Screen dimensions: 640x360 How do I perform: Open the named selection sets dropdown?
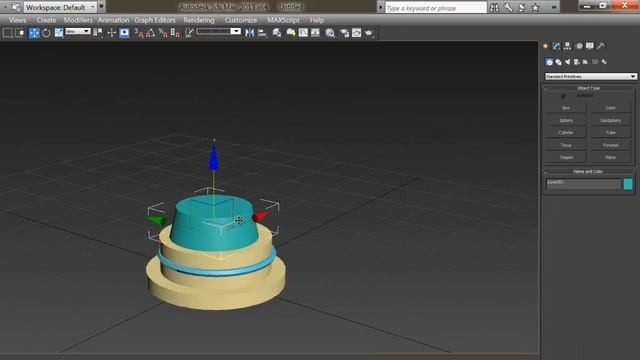[218, 31]
